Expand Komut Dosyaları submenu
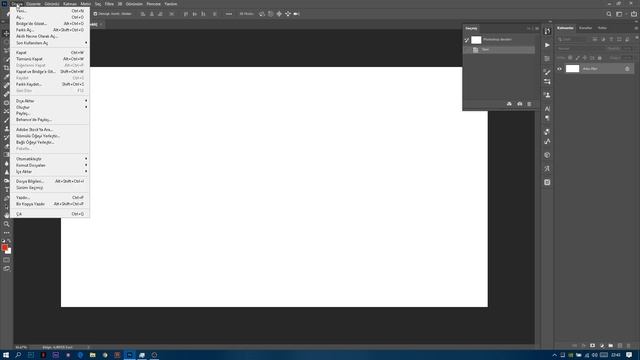Viewport: 640px width, 360px height. tap(51, 165)
